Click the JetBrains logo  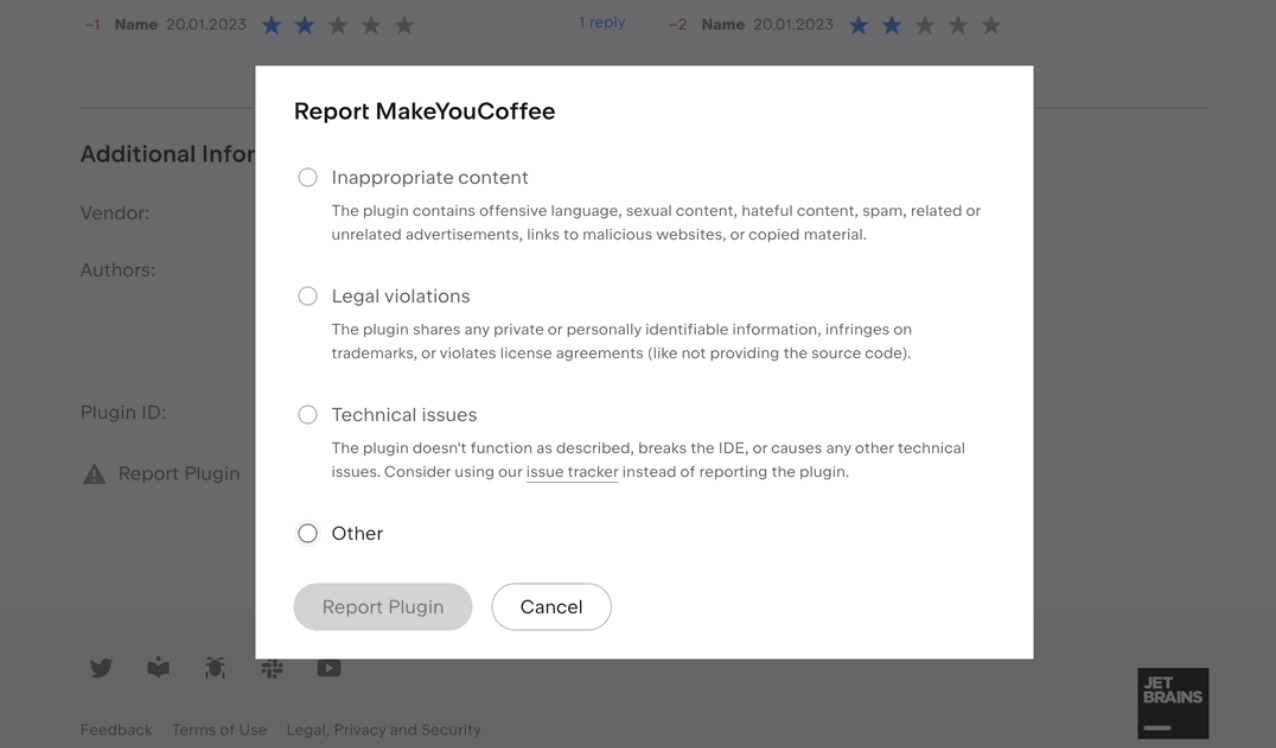pyautogui.click(x=1173, y=703)
